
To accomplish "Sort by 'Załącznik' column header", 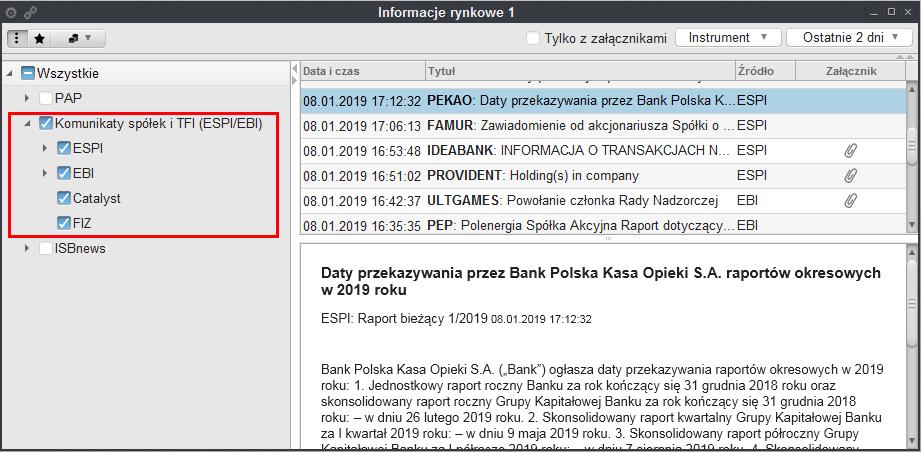I will coord(851,71).
